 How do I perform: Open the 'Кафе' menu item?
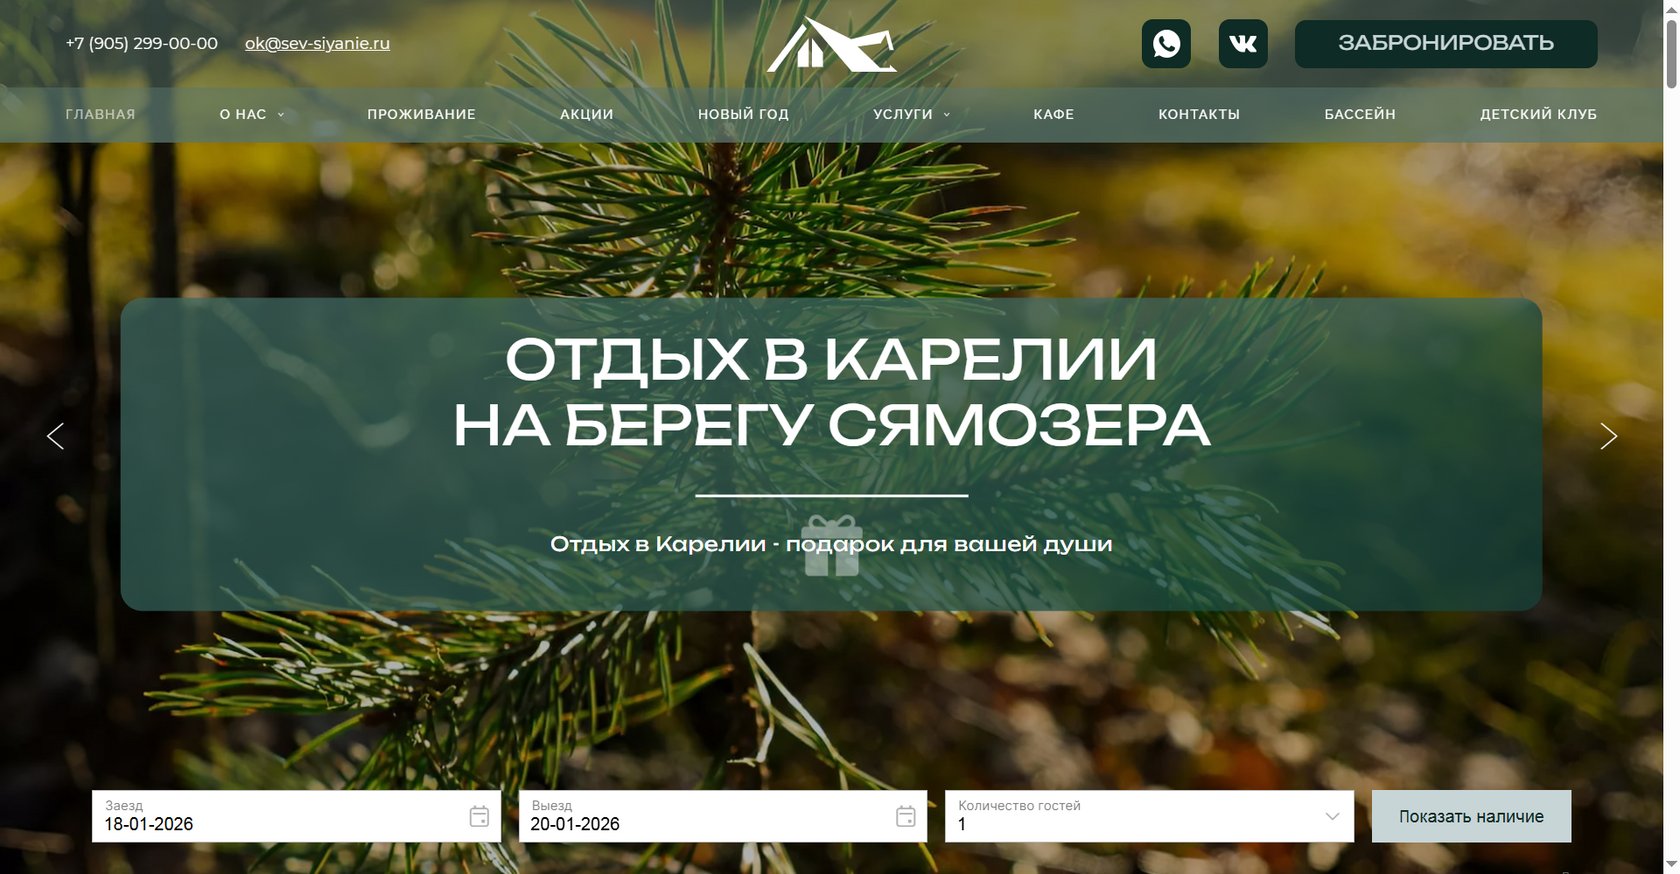1054,114
